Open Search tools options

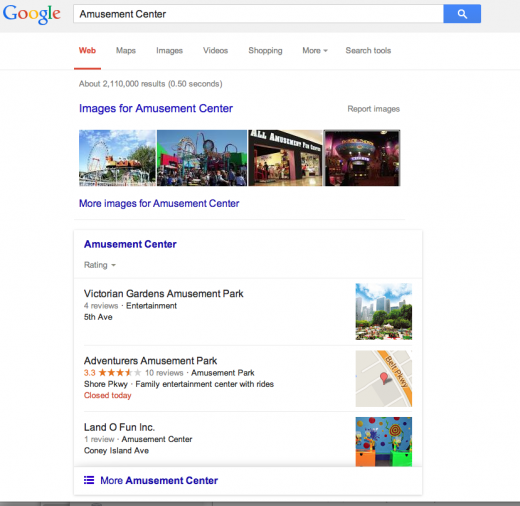[x=368, y=50]
